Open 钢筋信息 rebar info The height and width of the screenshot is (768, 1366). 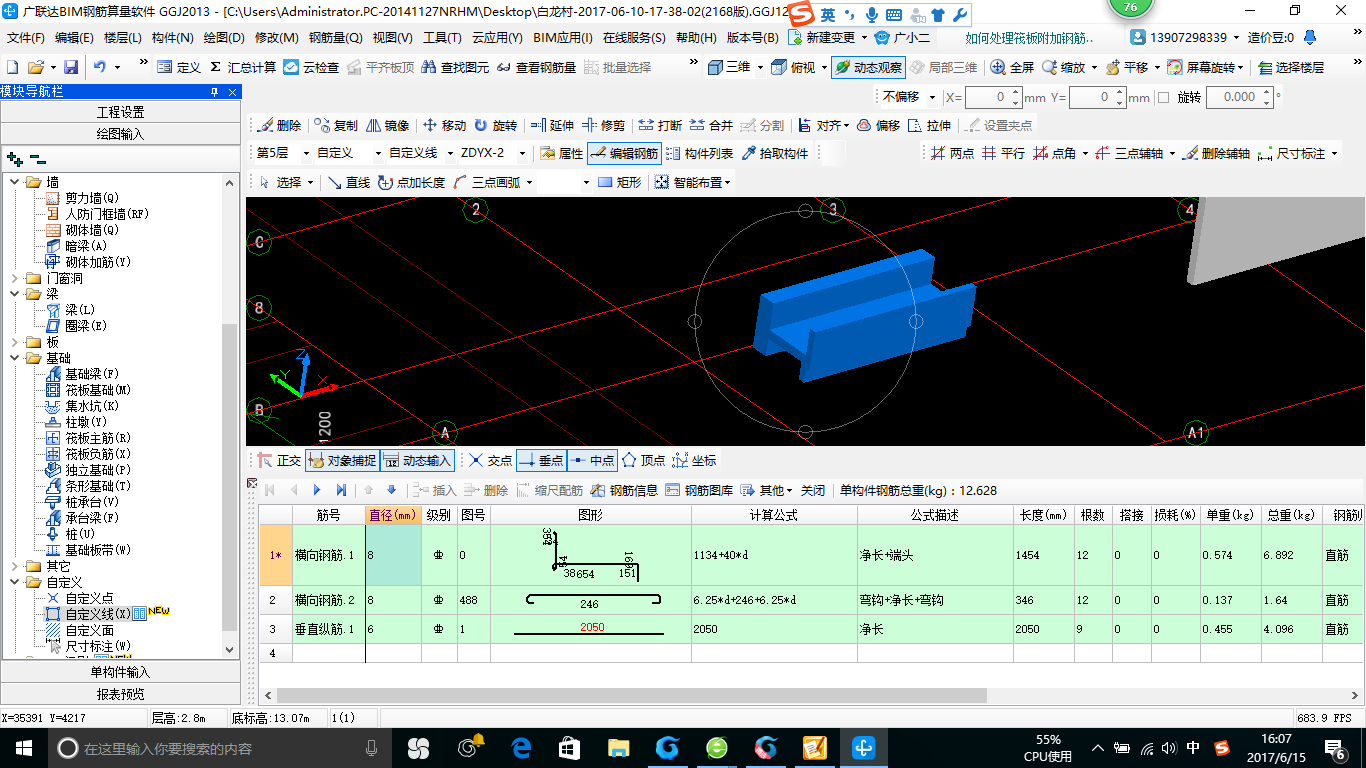click(x=624, y=490)
